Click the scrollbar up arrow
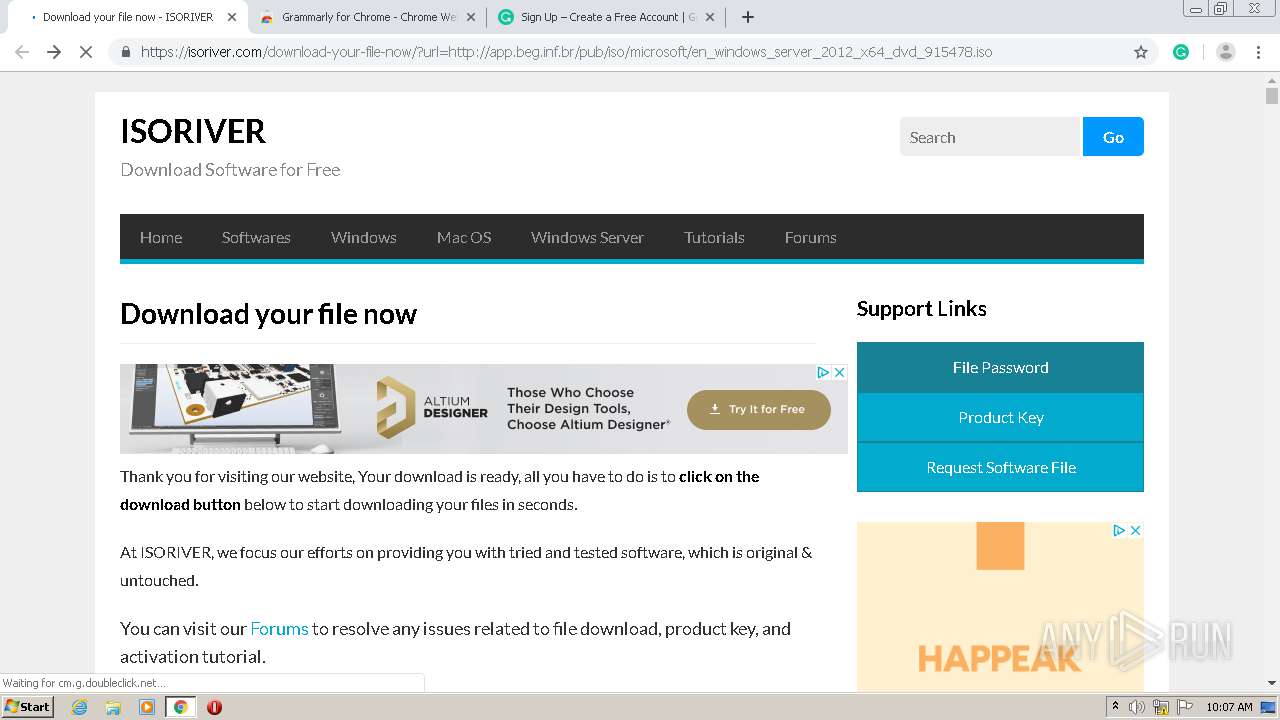The image size is (1280, 720). (1272, 80)
